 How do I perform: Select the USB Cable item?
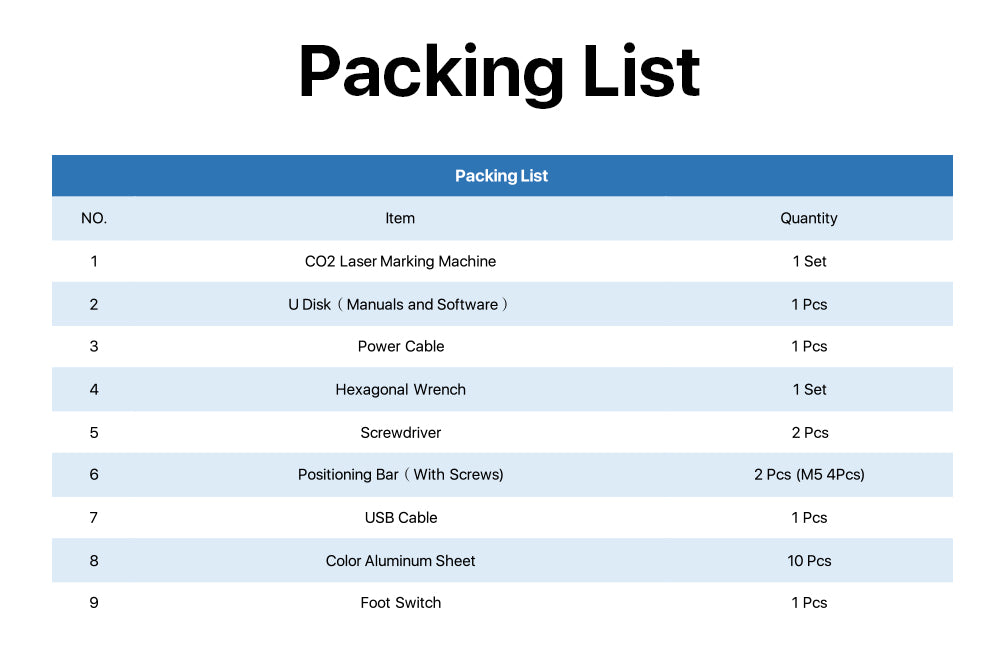(401, 518)
